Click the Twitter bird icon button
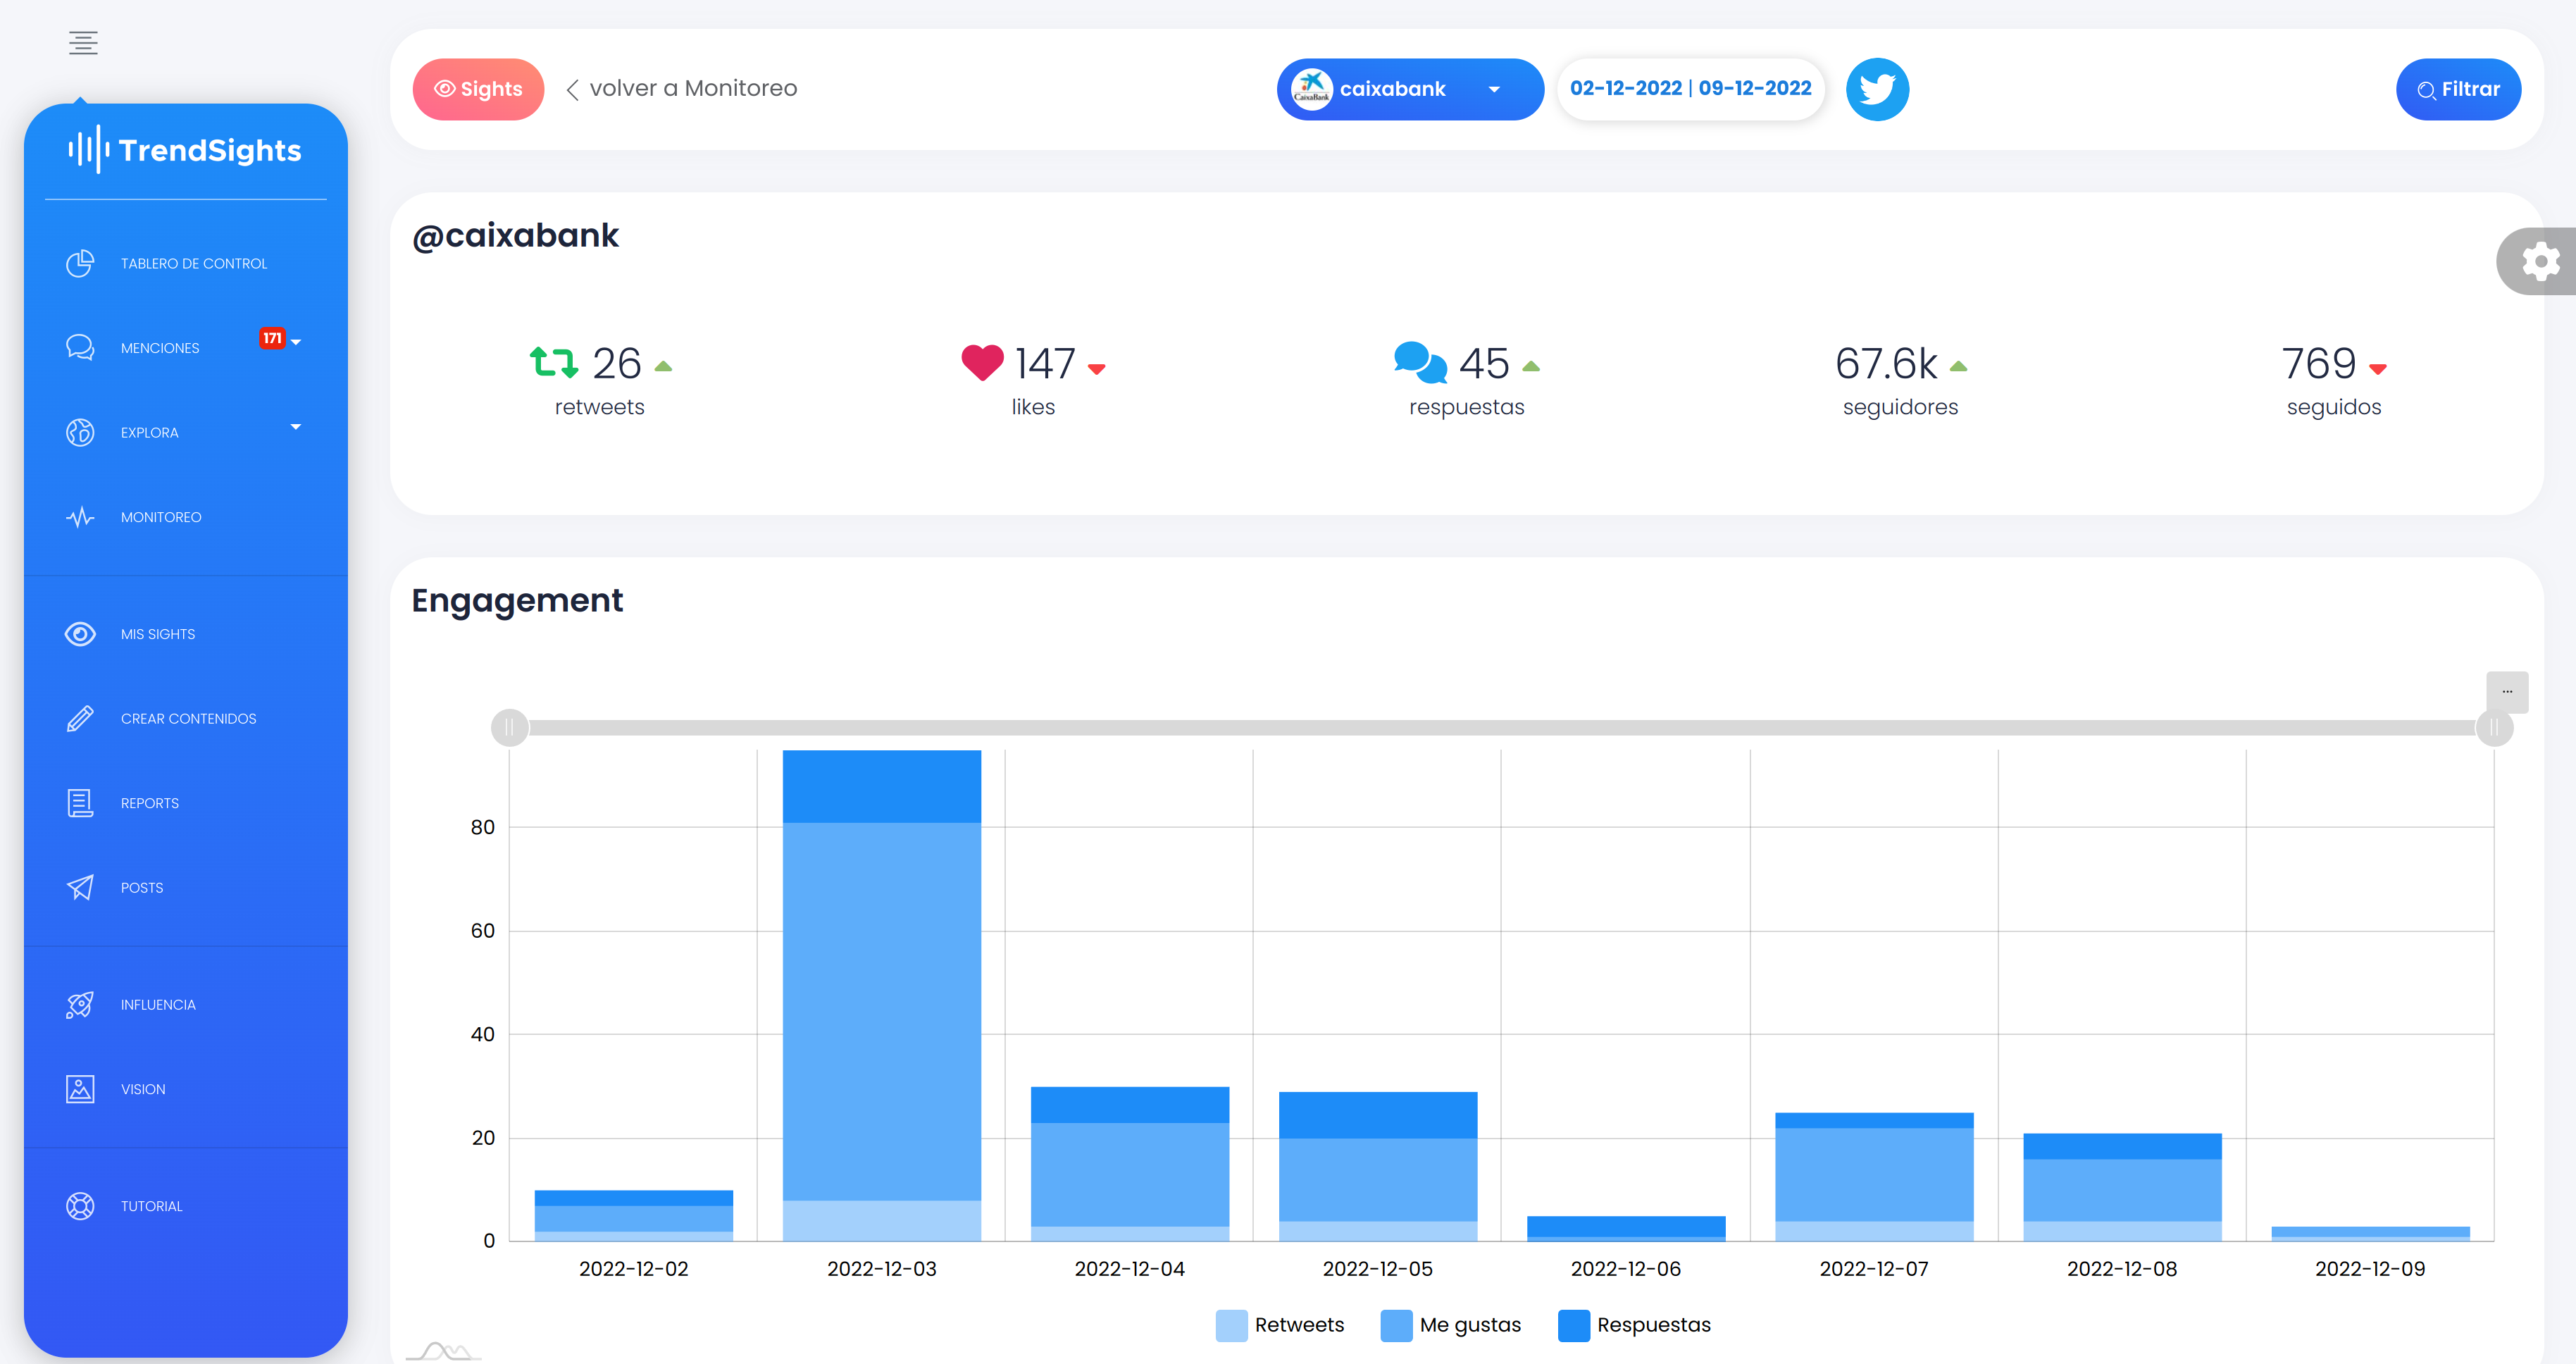 pyautogui.click(x=1877, y=89)
